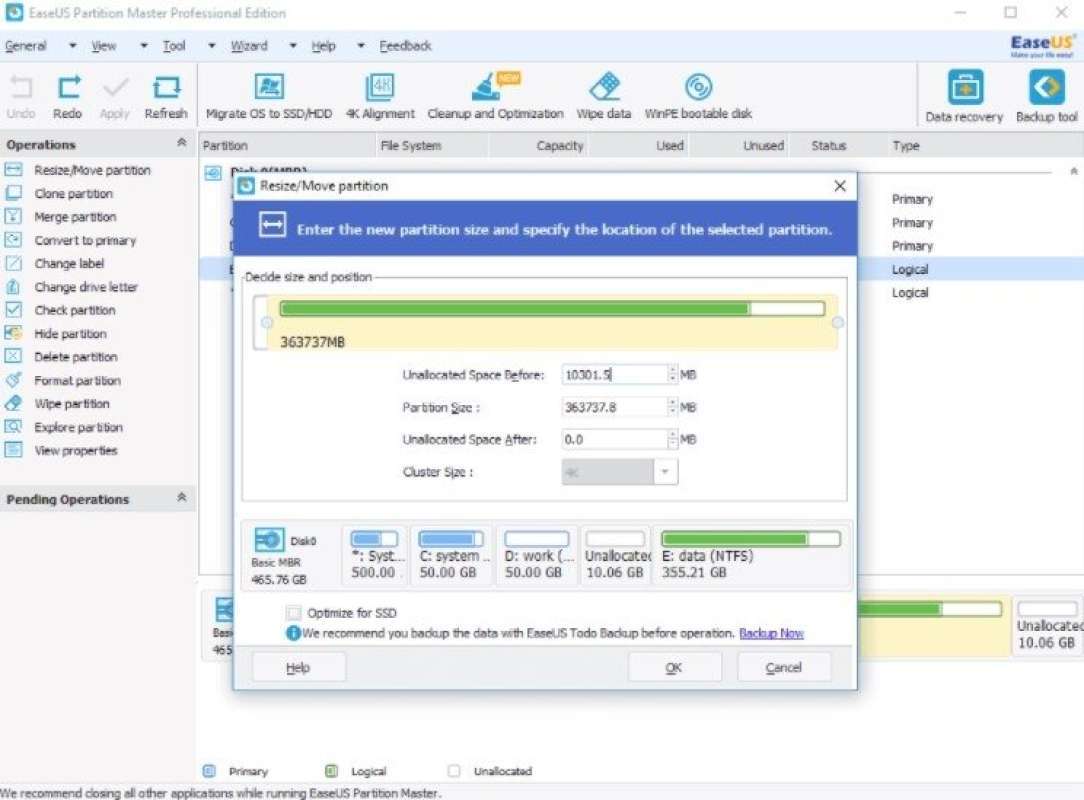
Task: Enable the Optimize for SSD checkbox
Action: point(294,612)
